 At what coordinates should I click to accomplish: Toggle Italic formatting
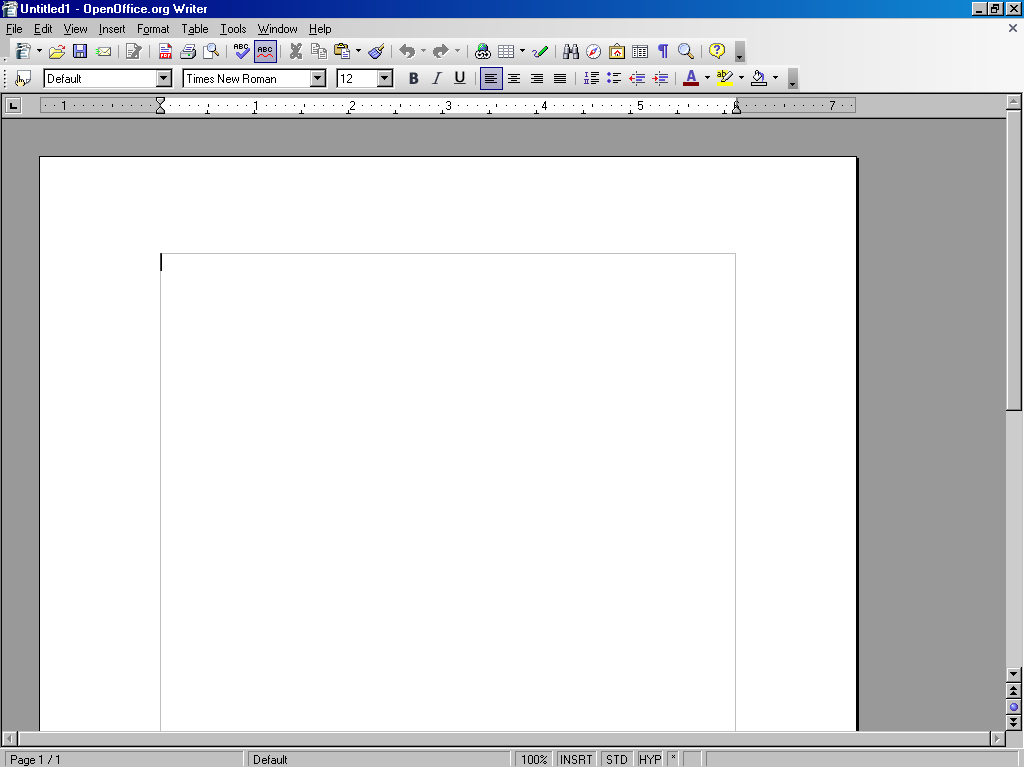[x=437, y=78]
